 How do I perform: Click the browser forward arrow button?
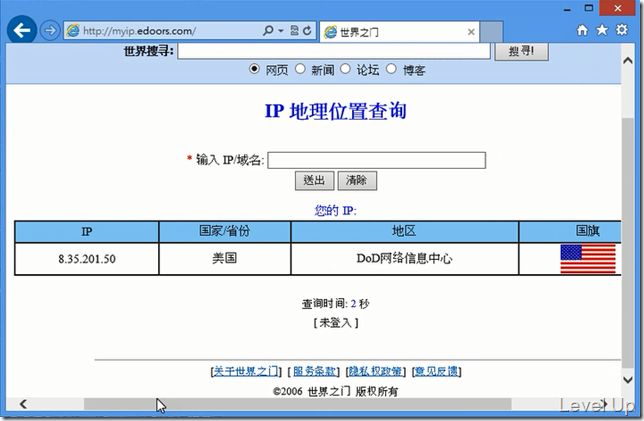(50, 30)
